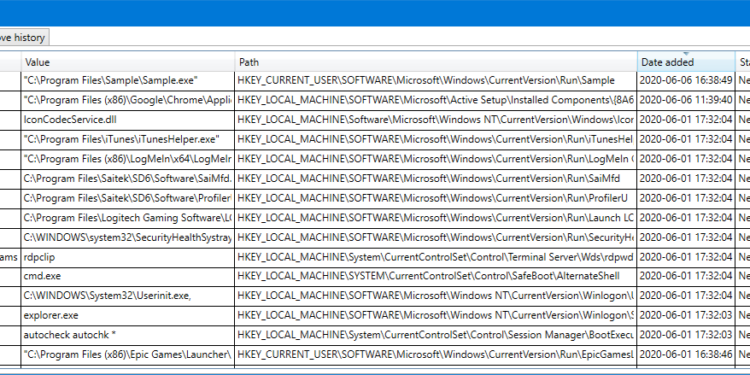
Task: Select date 2020-06-06 11:39:40
Action: pyautogui.click(x=686, y=100)
